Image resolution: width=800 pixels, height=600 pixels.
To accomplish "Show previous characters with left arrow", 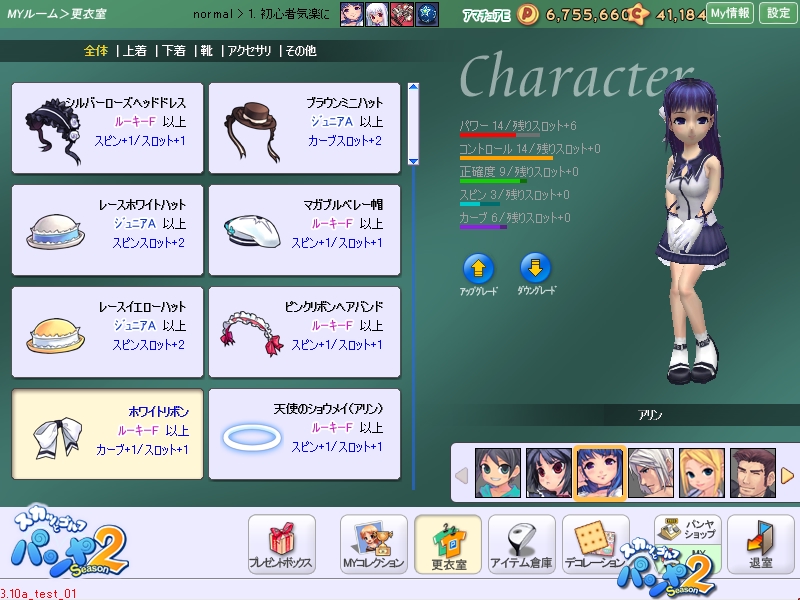I will click(461, 475).
